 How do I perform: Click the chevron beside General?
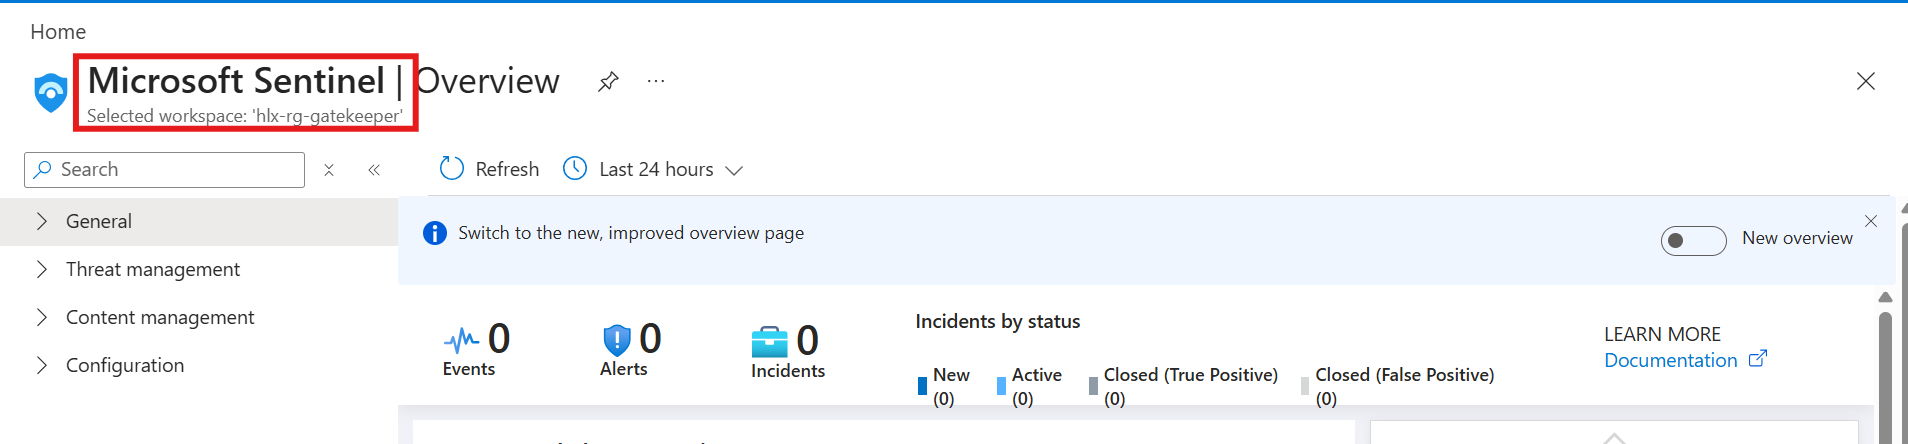(41, 222)
